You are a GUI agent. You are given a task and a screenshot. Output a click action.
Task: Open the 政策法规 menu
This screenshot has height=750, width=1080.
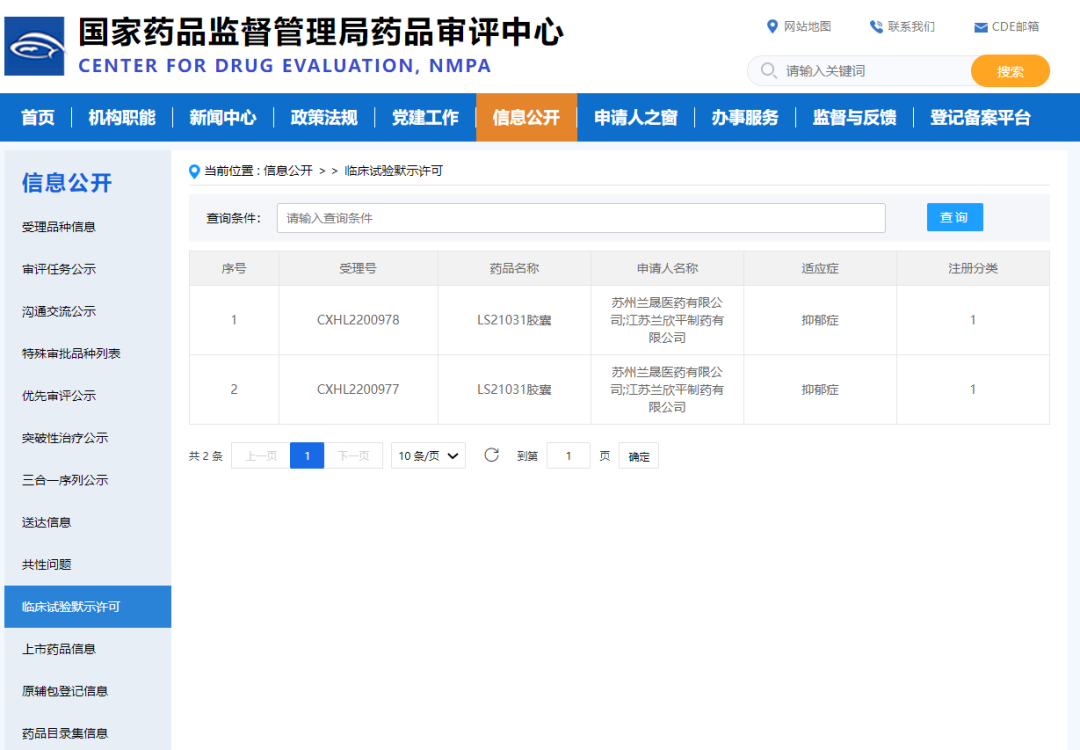coord(322,117)
